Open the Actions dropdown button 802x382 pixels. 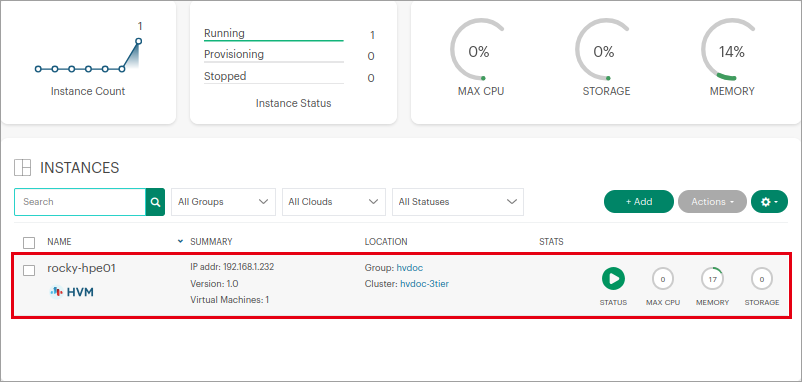point(712,201)
